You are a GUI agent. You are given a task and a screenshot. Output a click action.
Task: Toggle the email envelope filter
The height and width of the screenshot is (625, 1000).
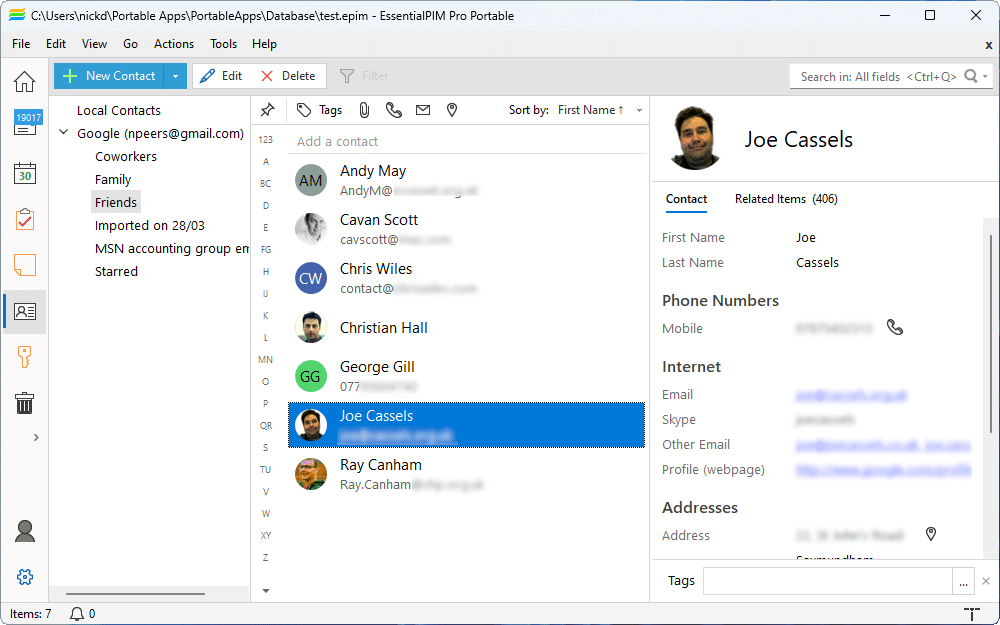tap(423, 110)
